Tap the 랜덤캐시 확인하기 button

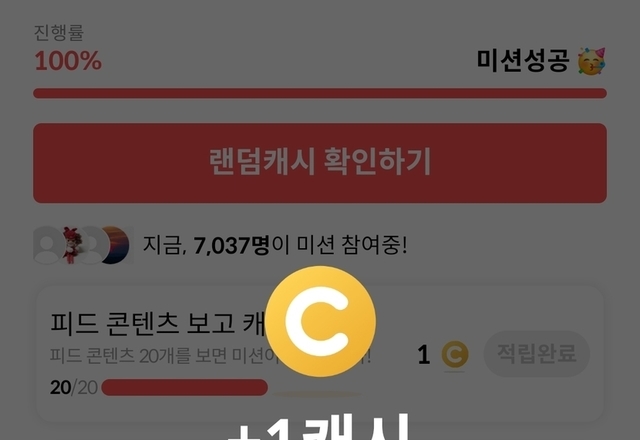pyautogui.click(x=320, y=163)
